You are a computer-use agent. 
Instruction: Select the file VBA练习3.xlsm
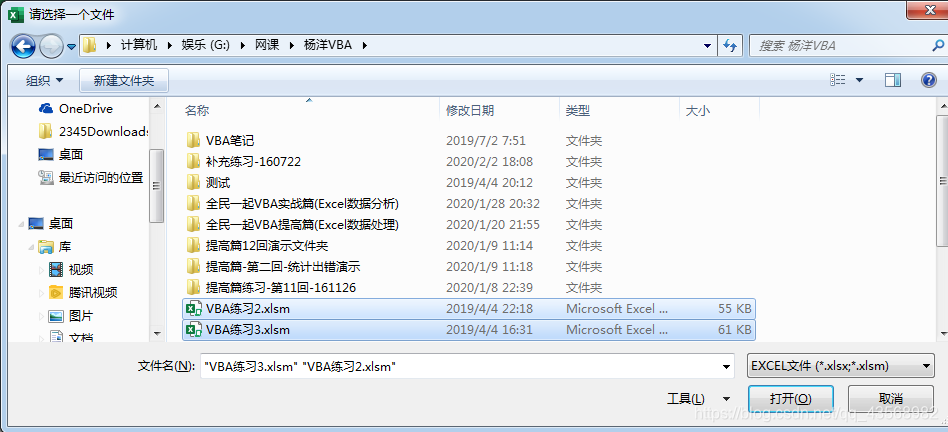[x=469, y=330]
